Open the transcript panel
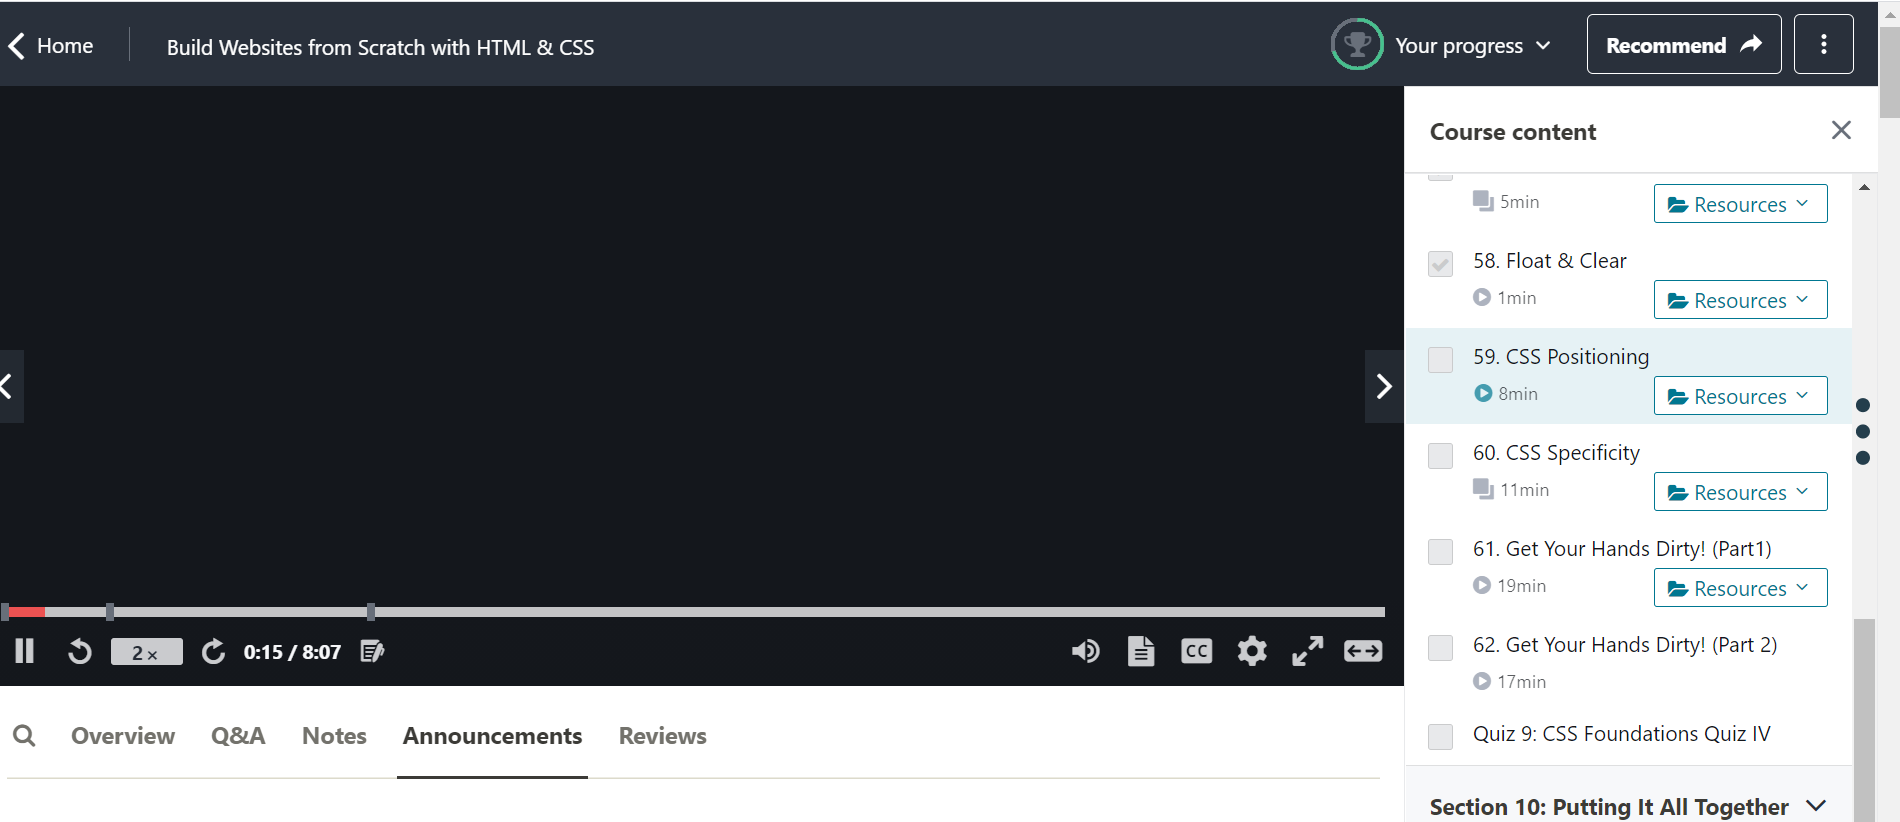Screen dimensions: 1900x822 pos(1141,652)
